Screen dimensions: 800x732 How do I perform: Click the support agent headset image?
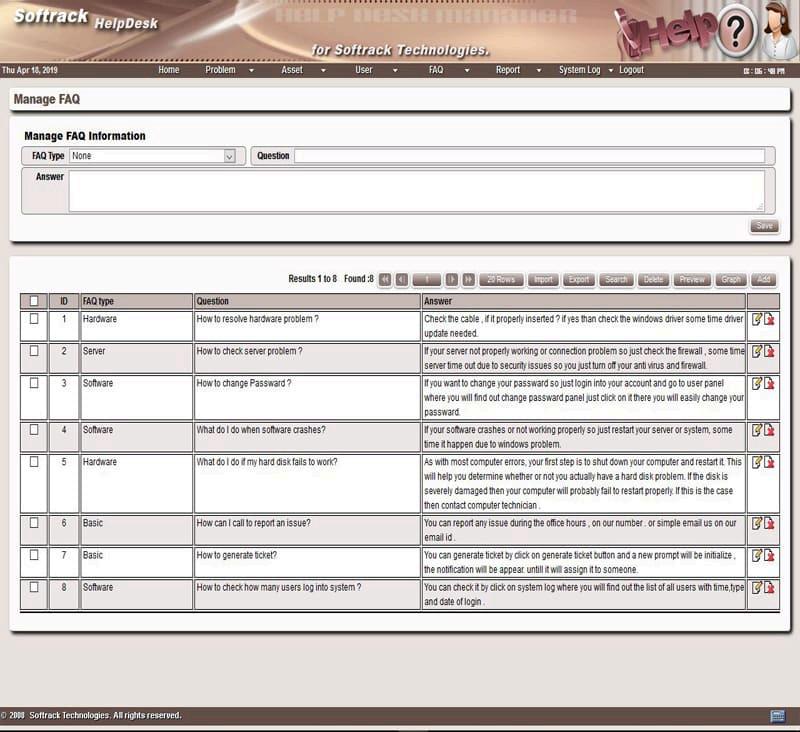click(x=779, y=31)
